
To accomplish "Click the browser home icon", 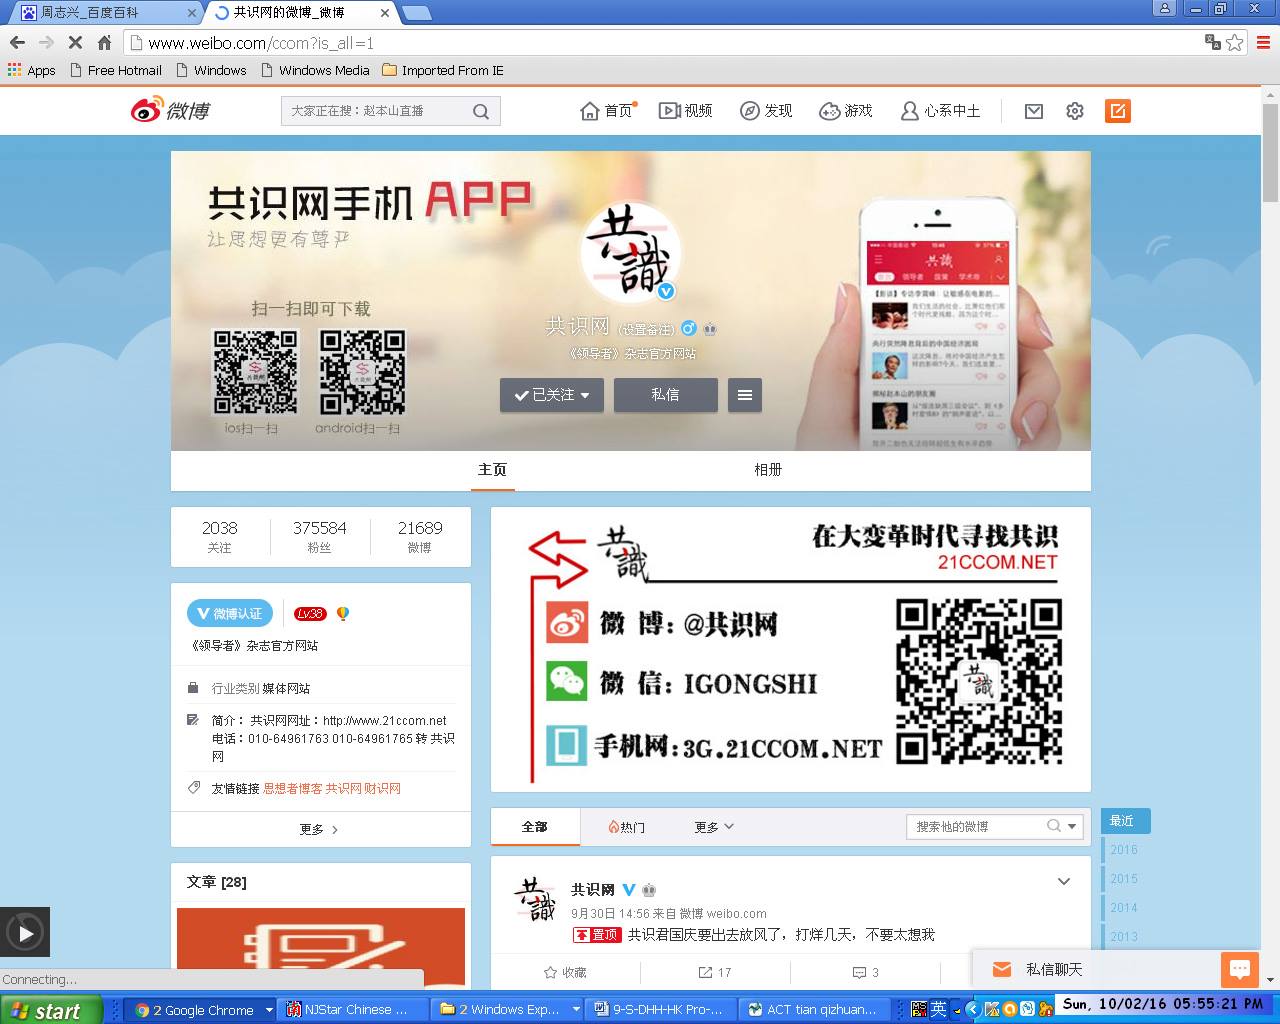I will coord(104,42).
